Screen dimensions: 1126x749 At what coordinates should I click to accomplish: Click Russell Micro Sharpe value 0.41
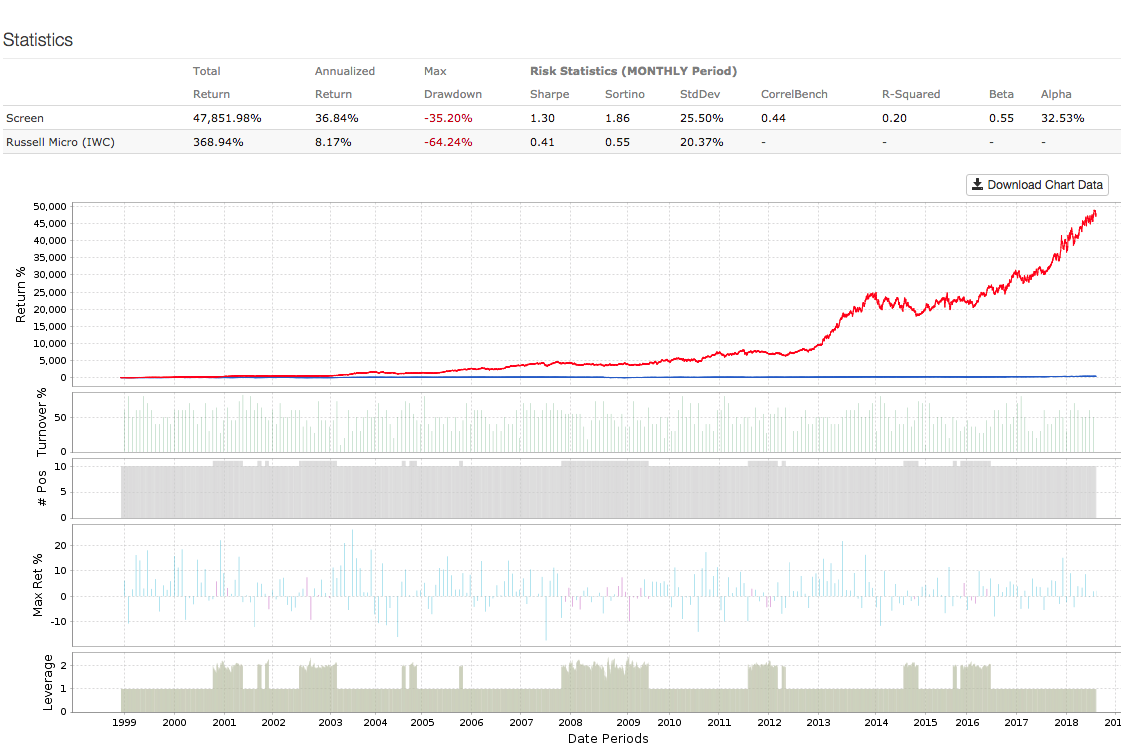[x=542, y=142]
